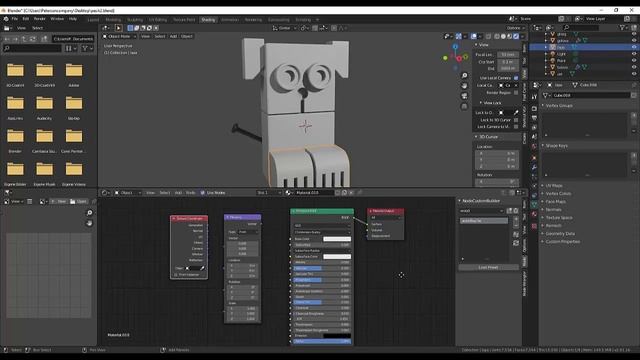Click the New button in image editor

click(59, 201)
